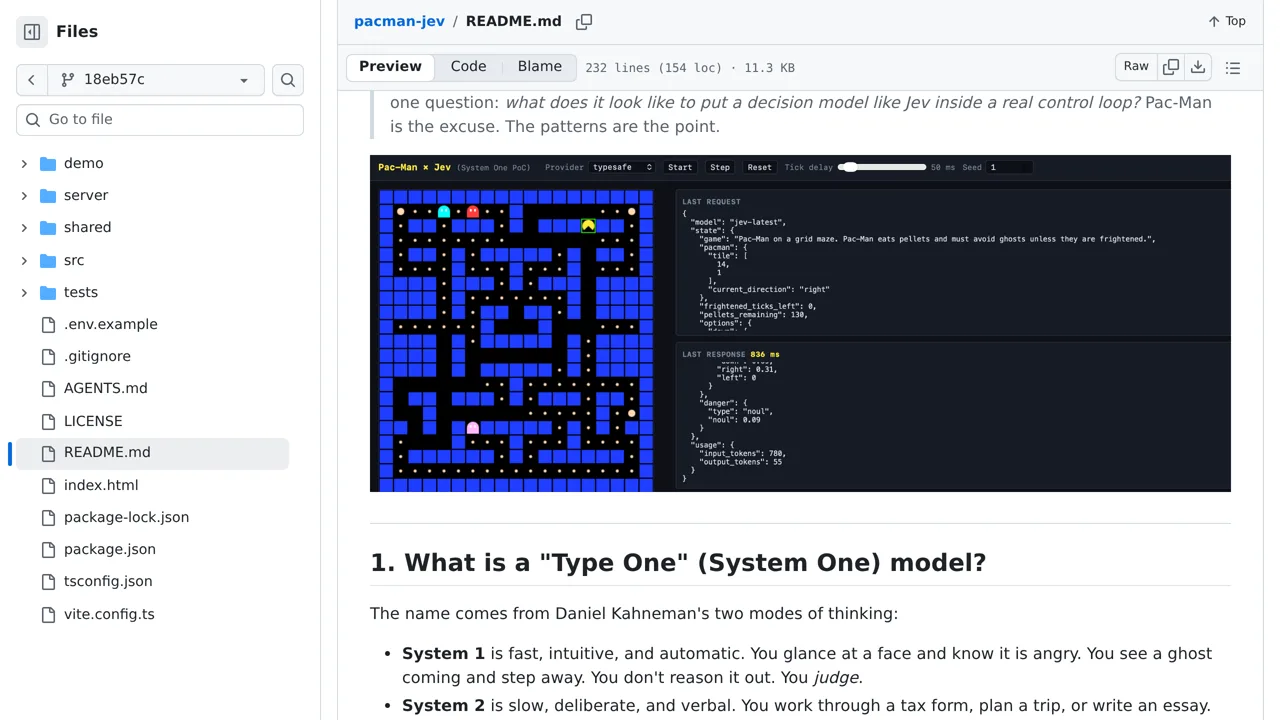Jump to Top of the page
1280x720 pixels.
(x=1227, y=21)
